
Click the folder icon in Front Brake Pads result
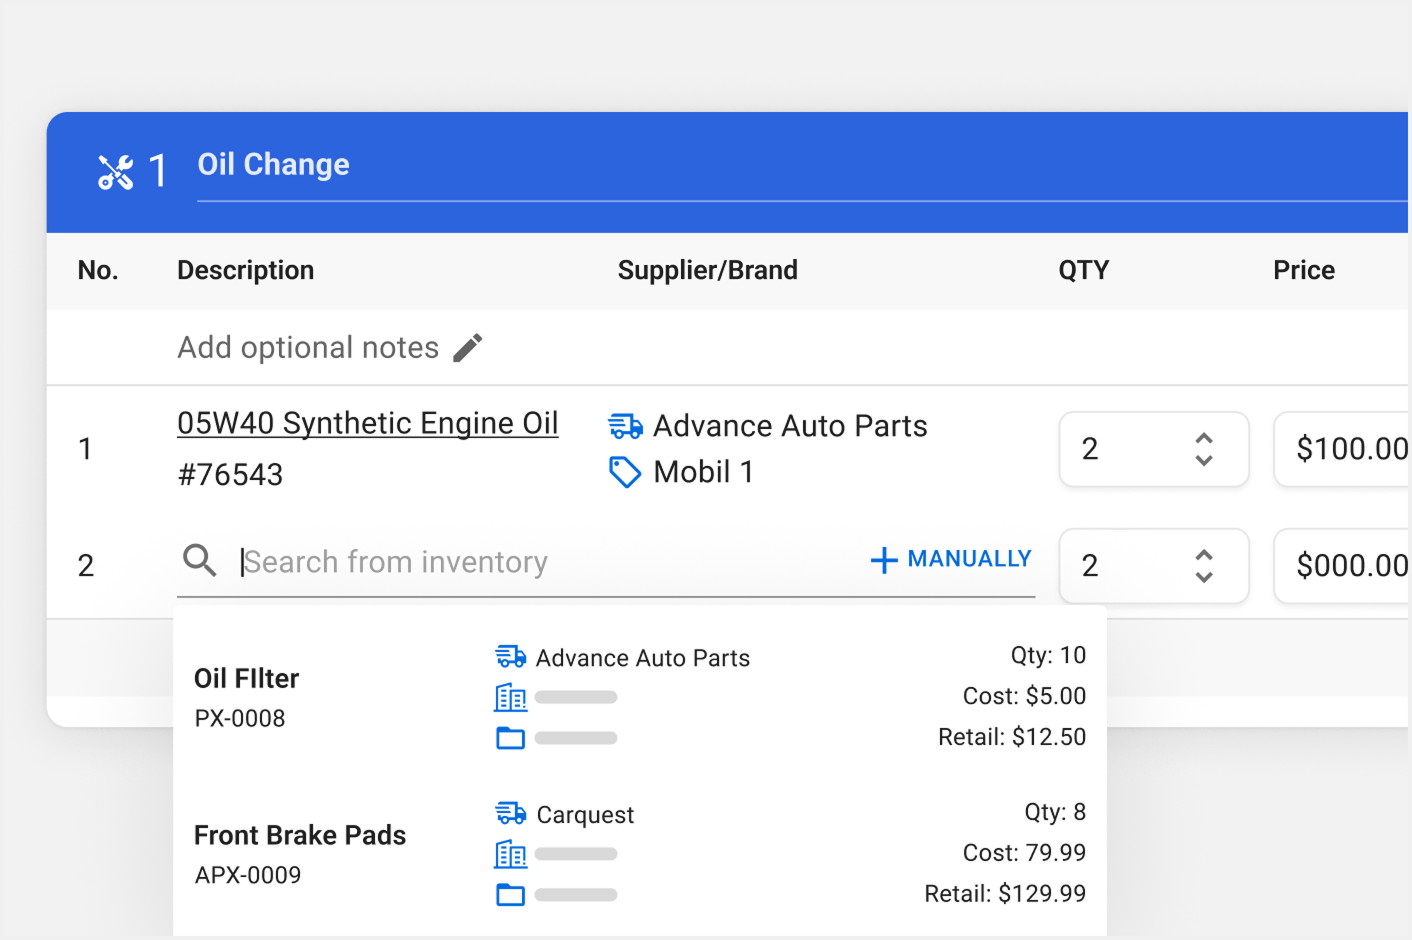coord(511,895)
